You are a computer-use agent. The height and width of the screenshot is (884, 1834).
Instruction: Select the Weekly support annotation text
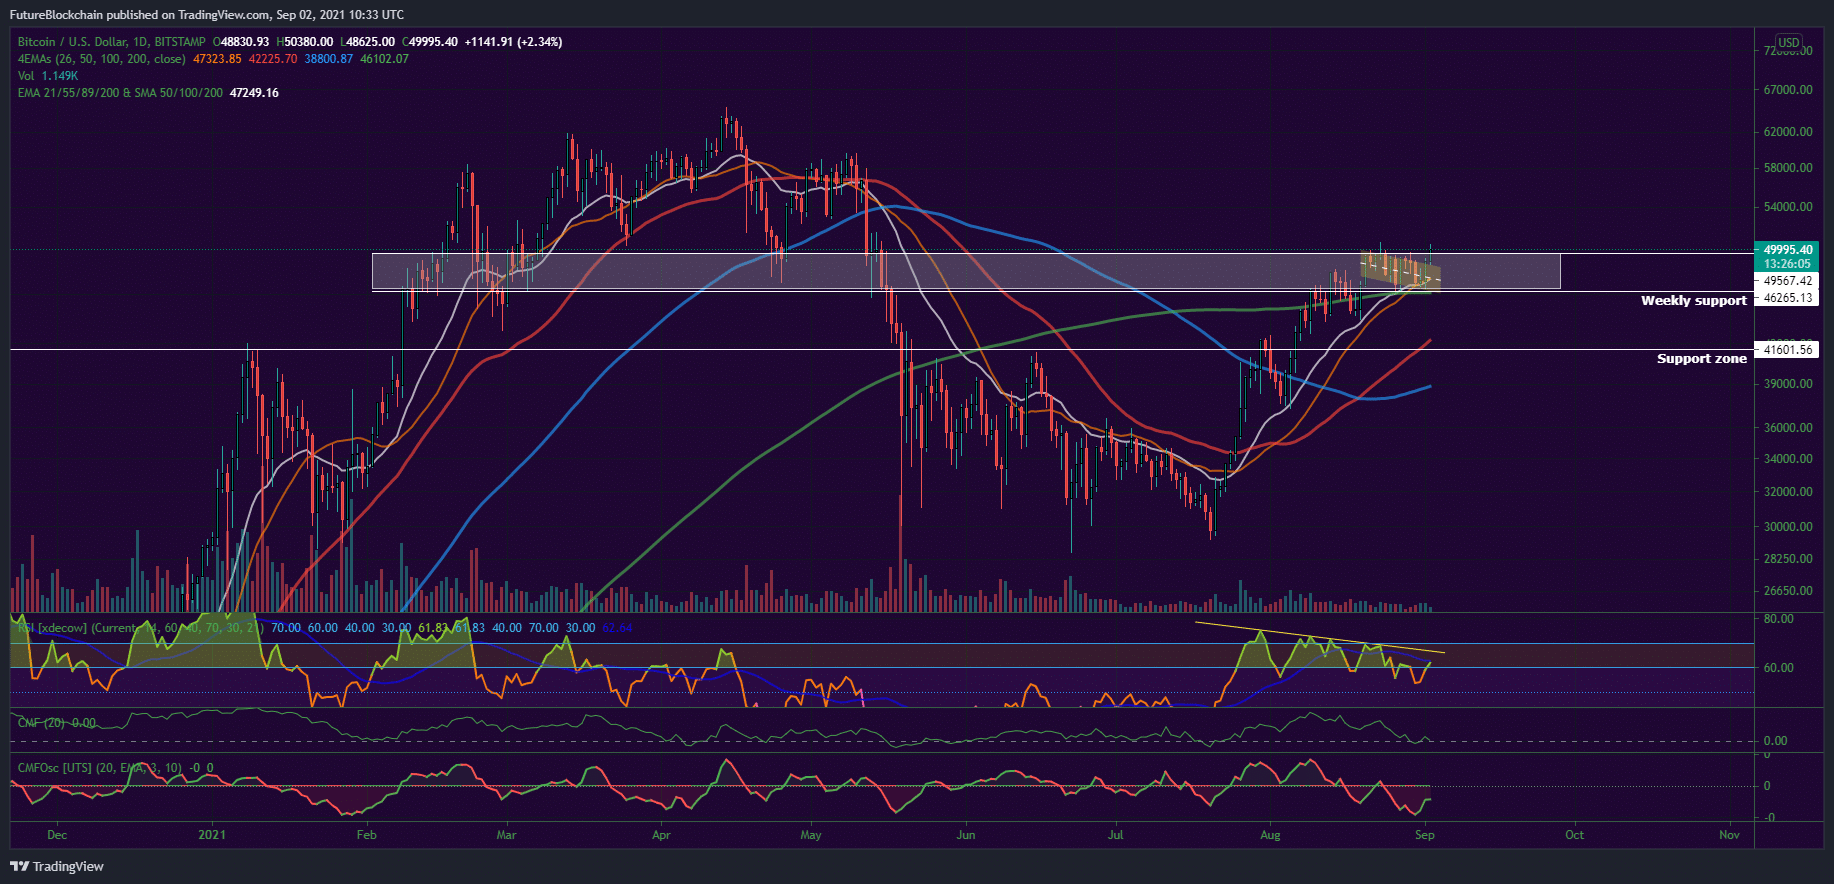[x=1693, y=300]
